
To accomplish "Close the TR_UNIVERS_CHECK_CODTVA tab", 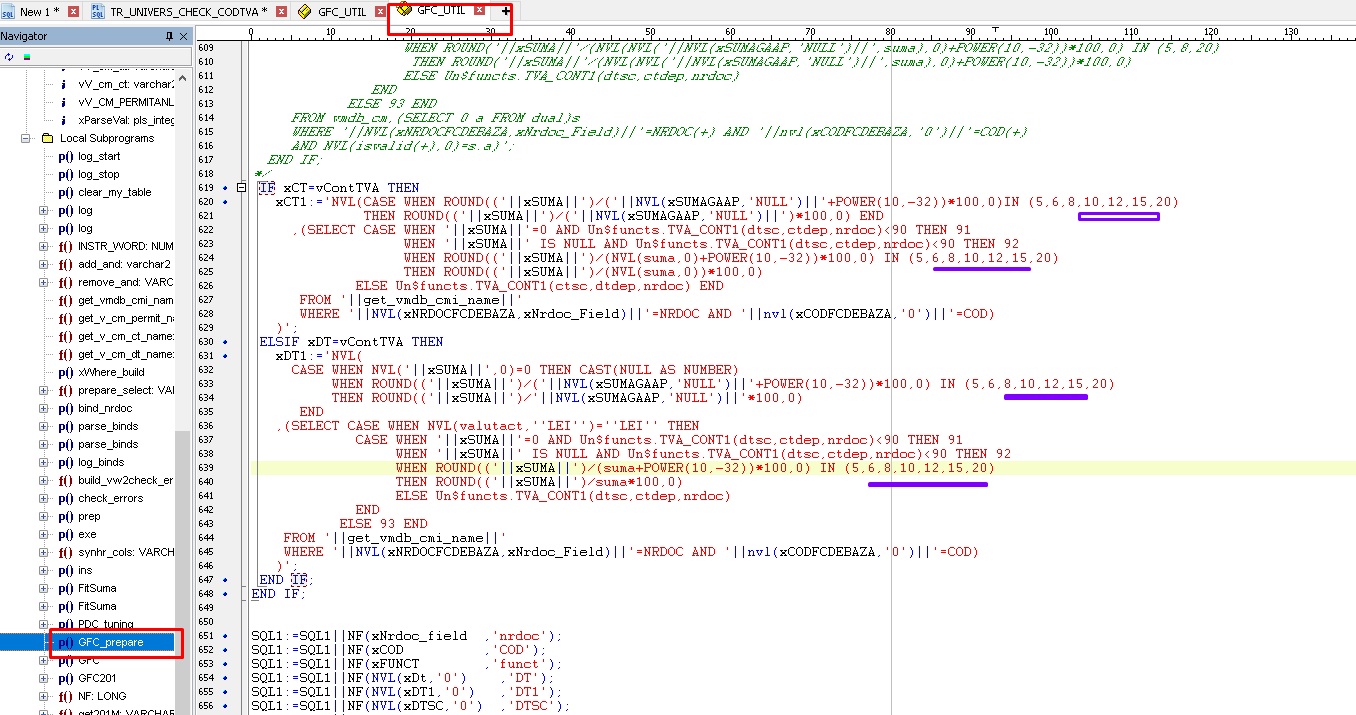I will click(281, 12).
